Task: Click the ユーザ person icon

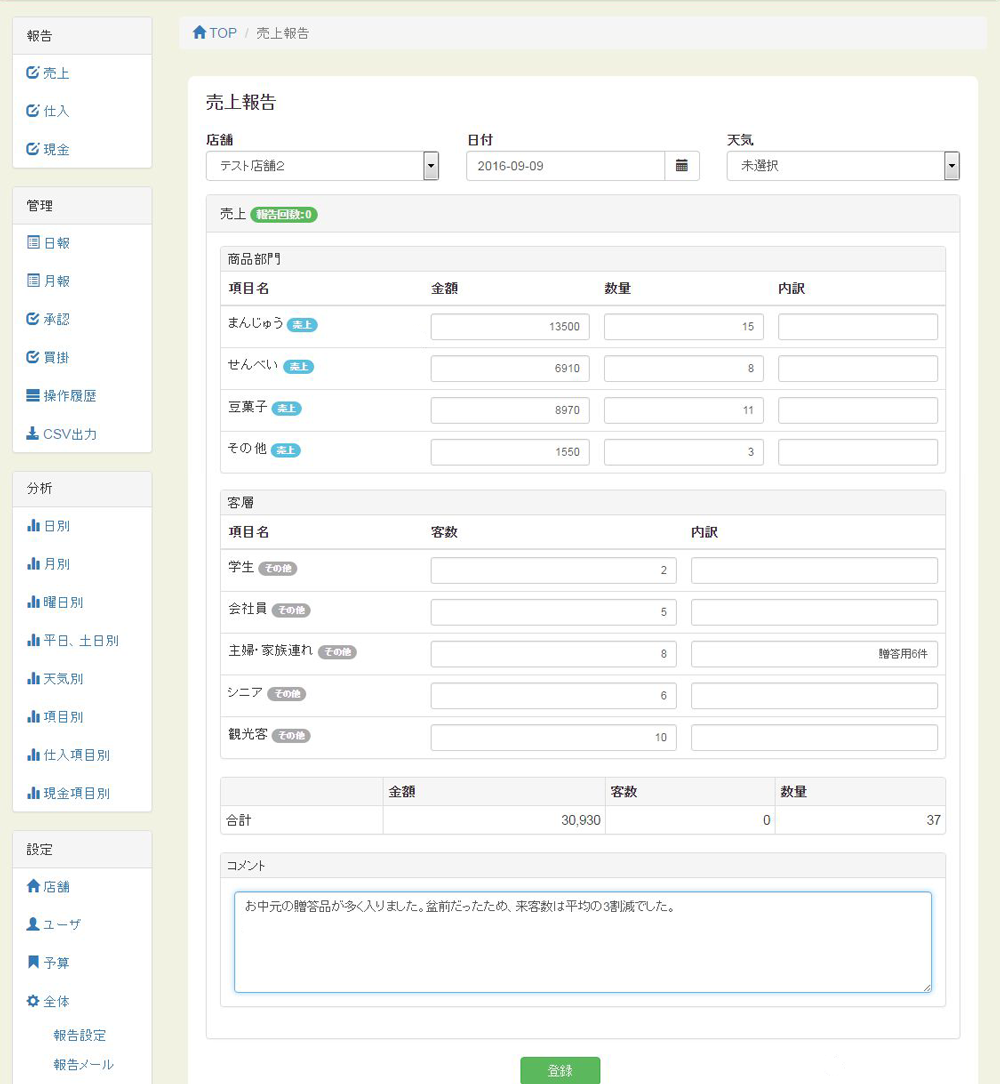Action: tap(33, 924)
